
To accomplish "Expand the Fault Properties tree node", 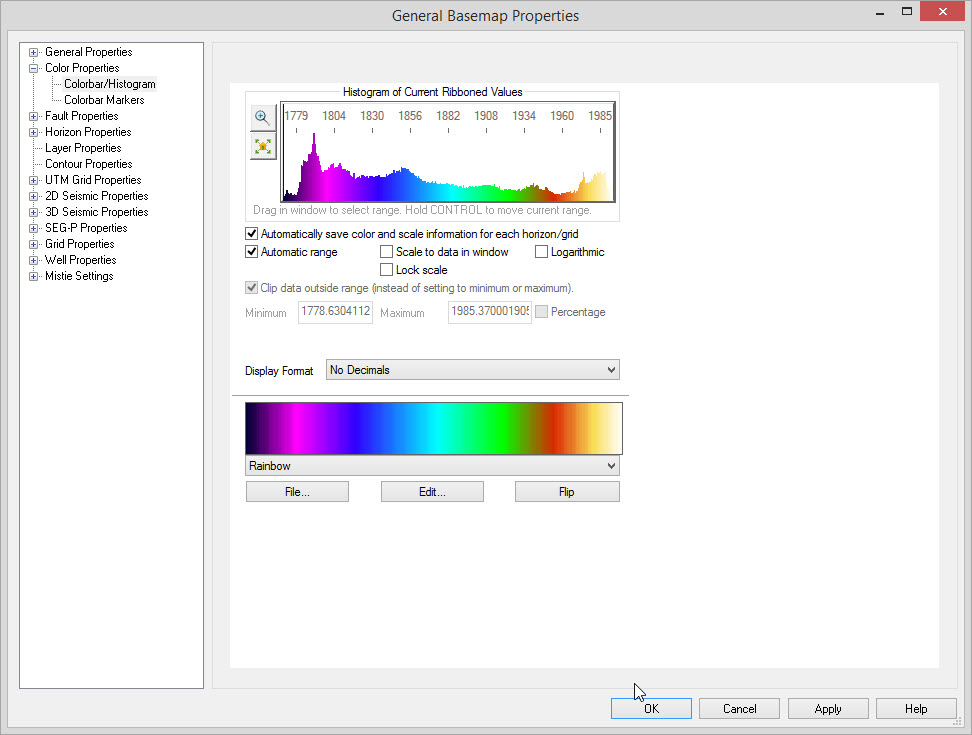I will tap(34, 116).
